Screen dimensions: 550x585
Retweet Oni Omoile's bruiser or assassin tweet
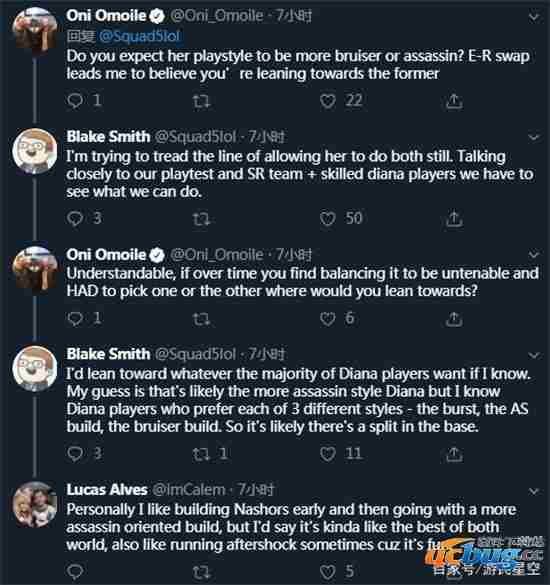click(201, 101)
